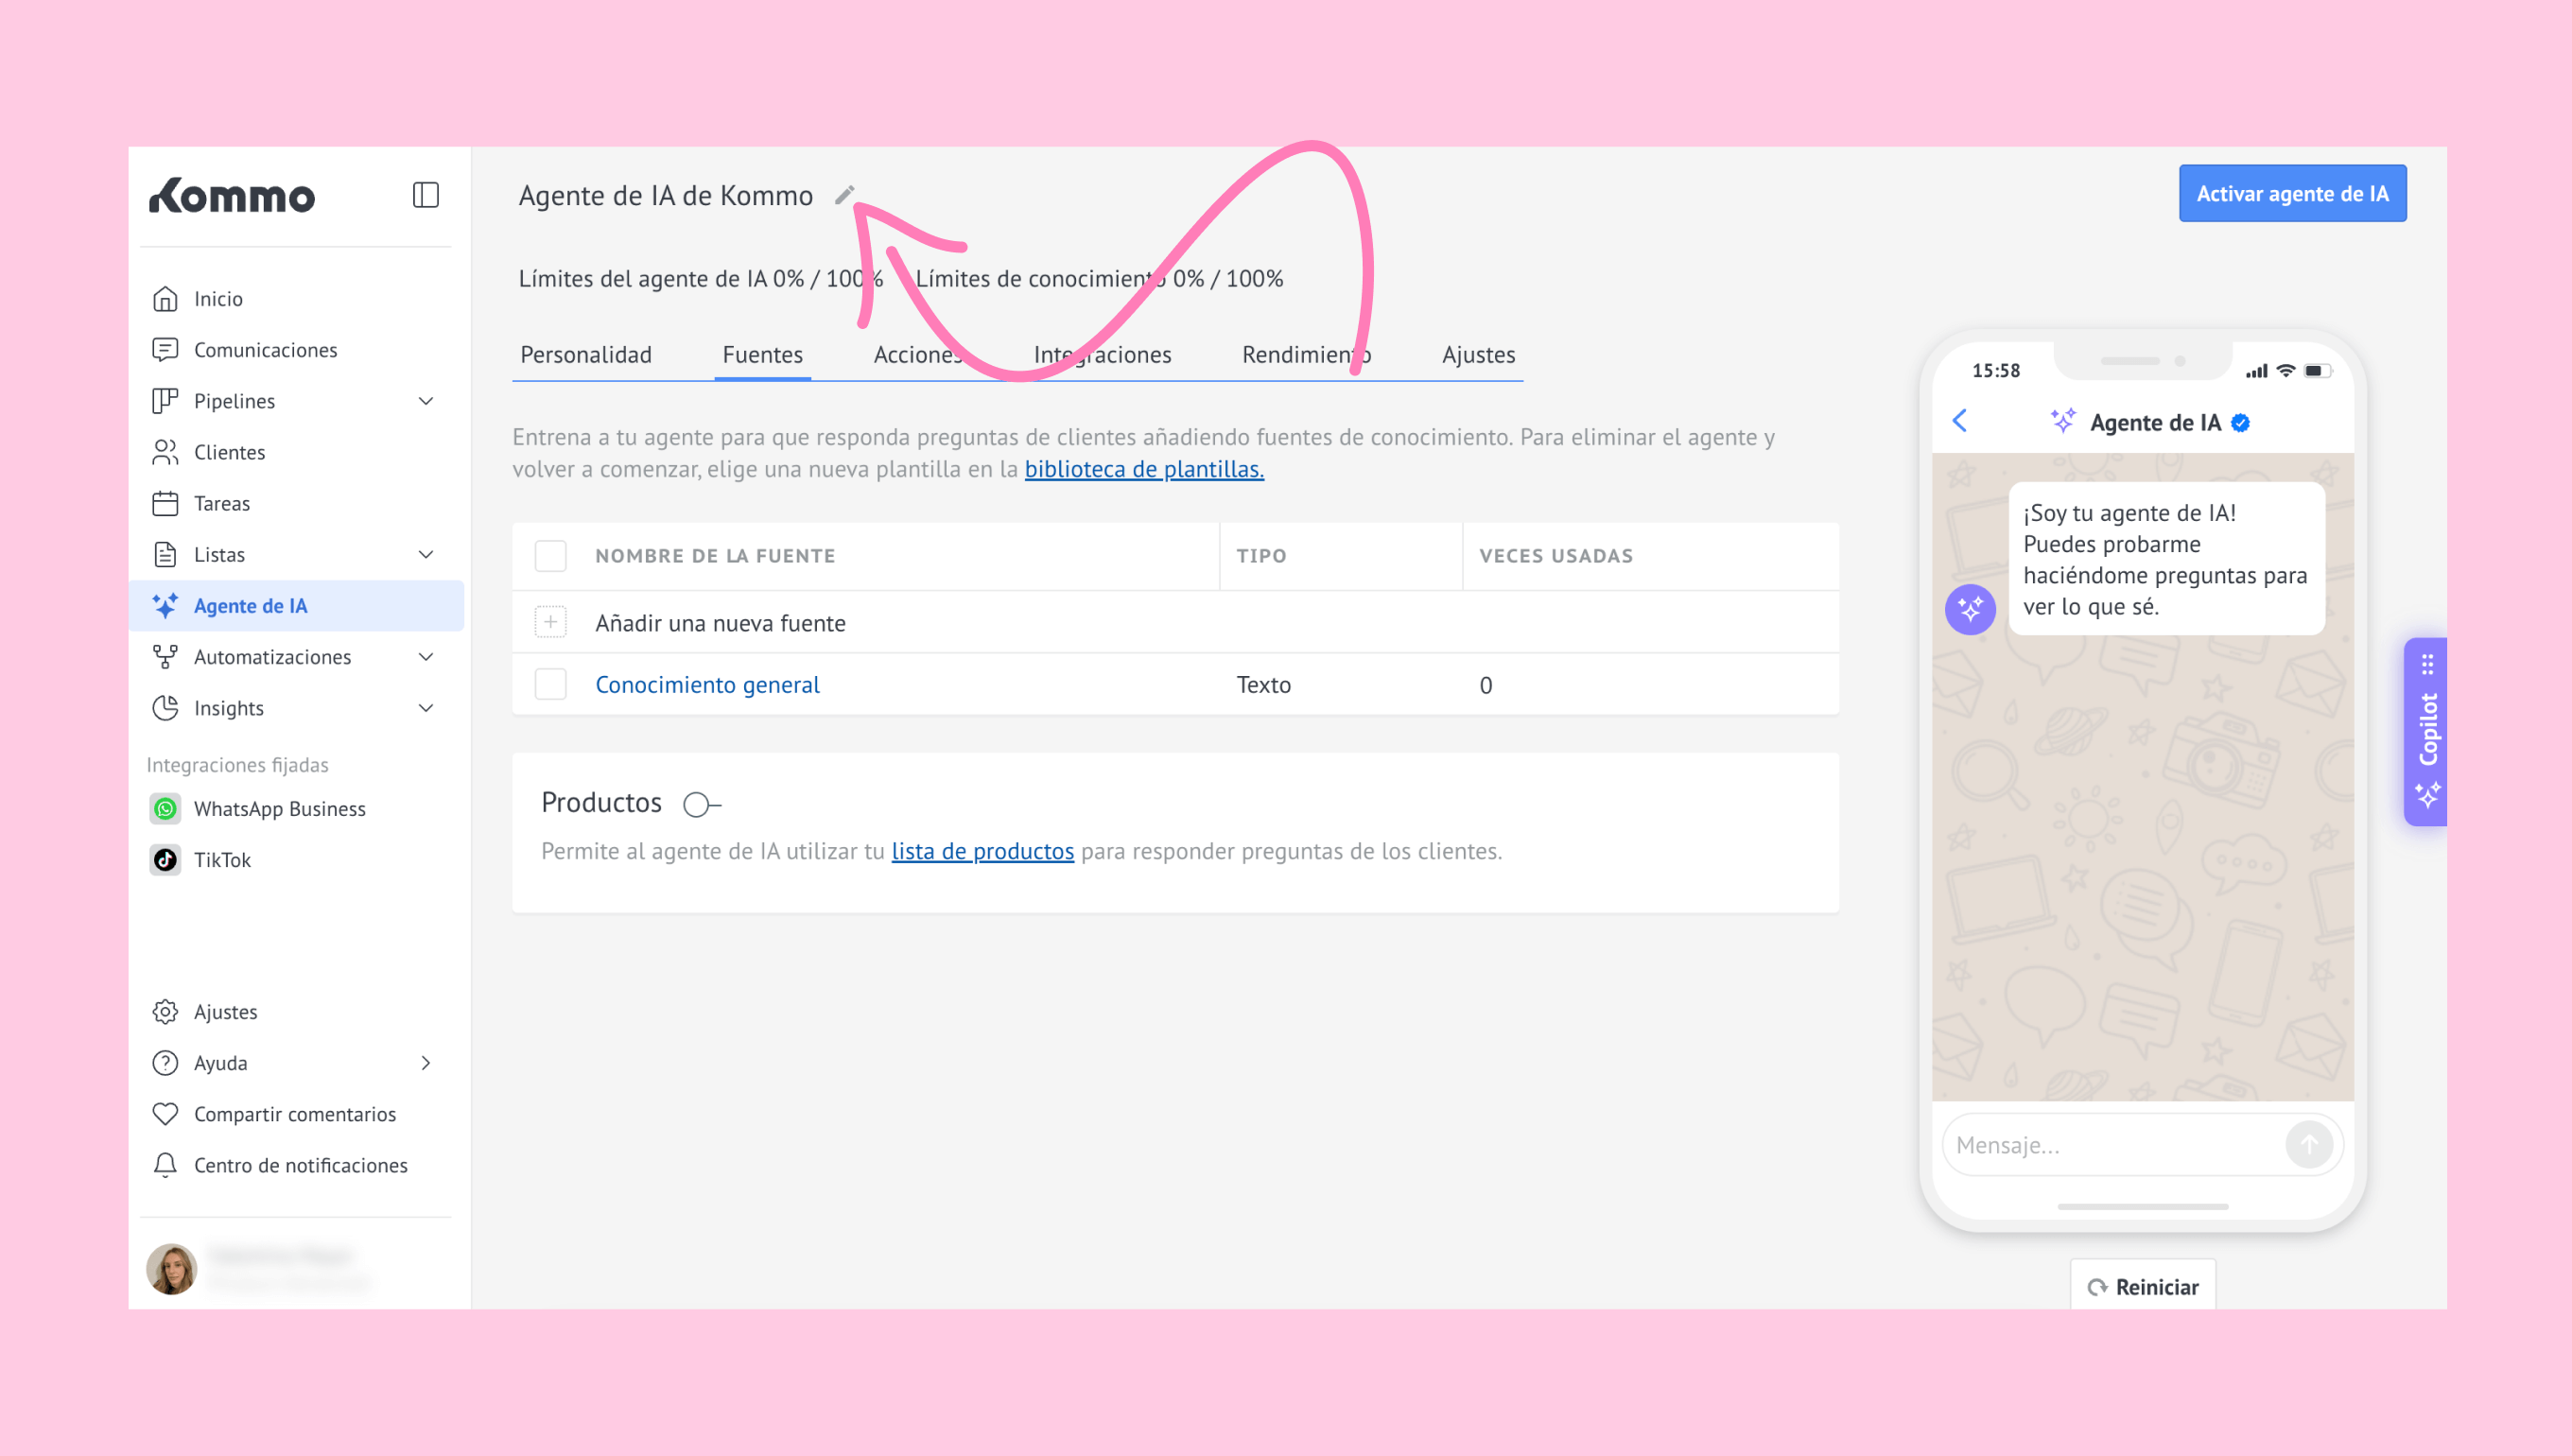
Task: Expand the Insights submenu chevron
Action: [x=425, y=708]
